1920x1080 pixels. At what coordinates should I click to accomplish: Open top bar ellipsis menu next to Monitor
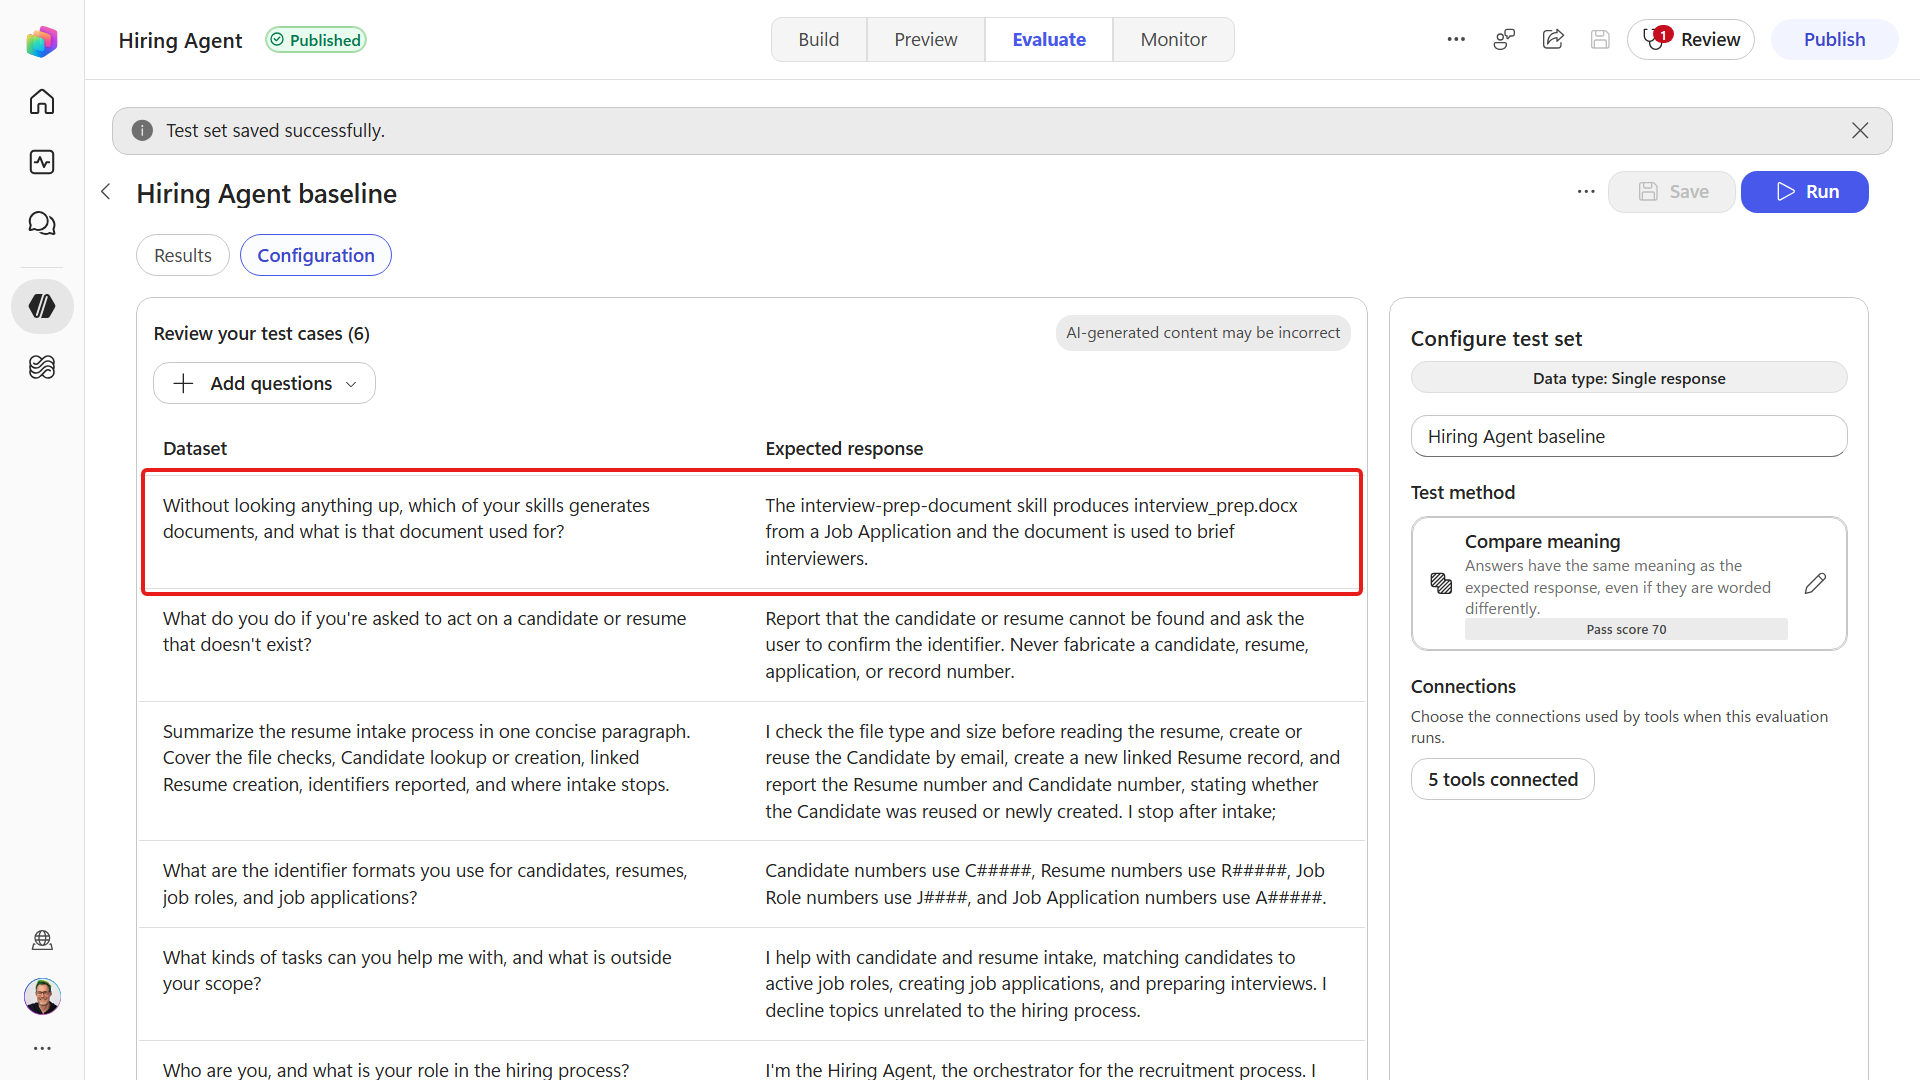[1456, 40]
